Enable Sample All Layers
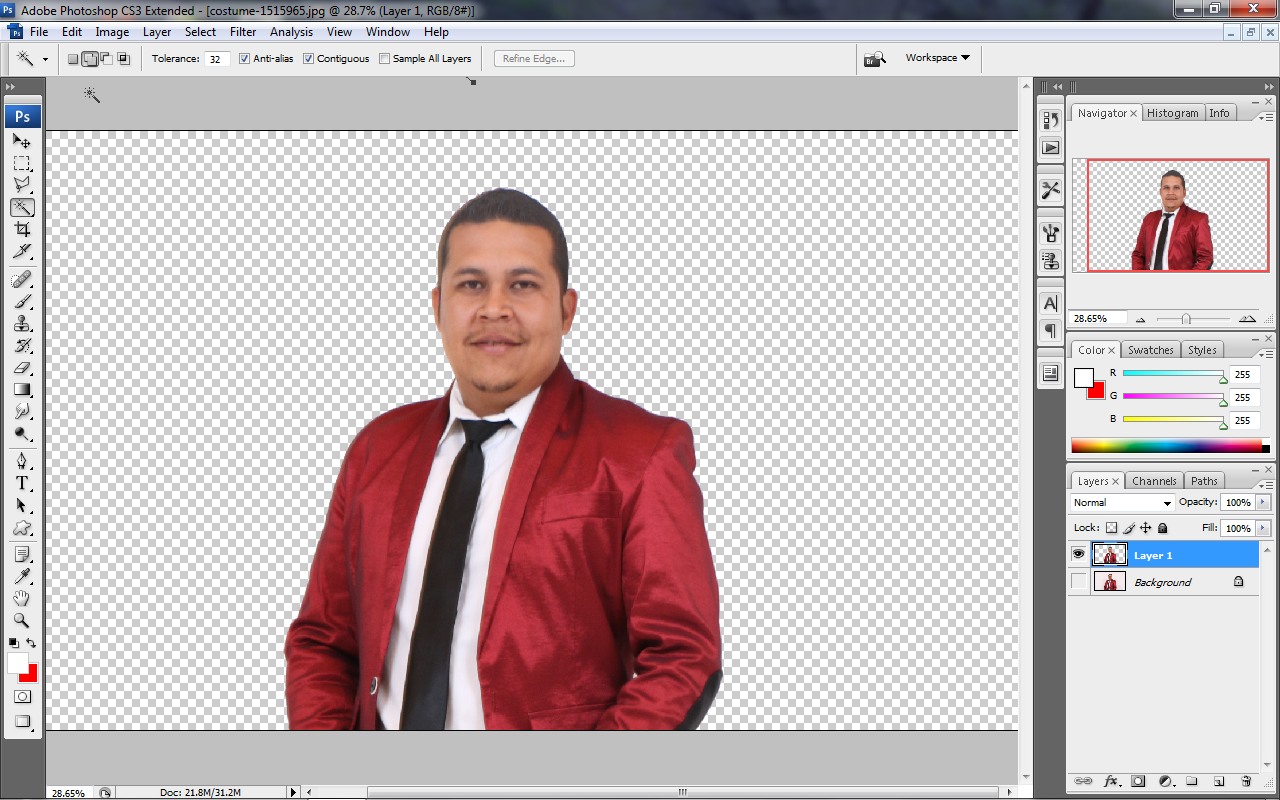This screenshot has width=1280, height=800. pos(384,58)
